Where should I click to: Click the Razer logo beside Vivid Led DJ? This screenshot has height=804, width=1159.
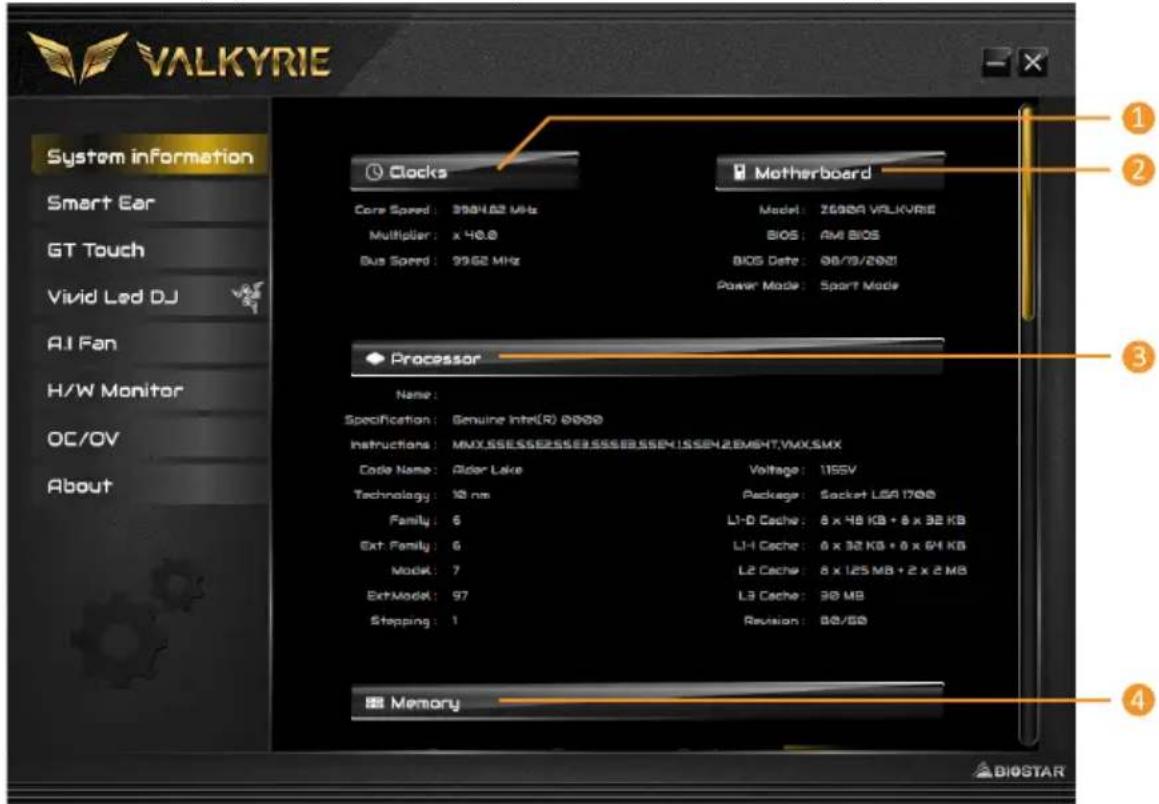pyautogui.click(x=248, y=297)
